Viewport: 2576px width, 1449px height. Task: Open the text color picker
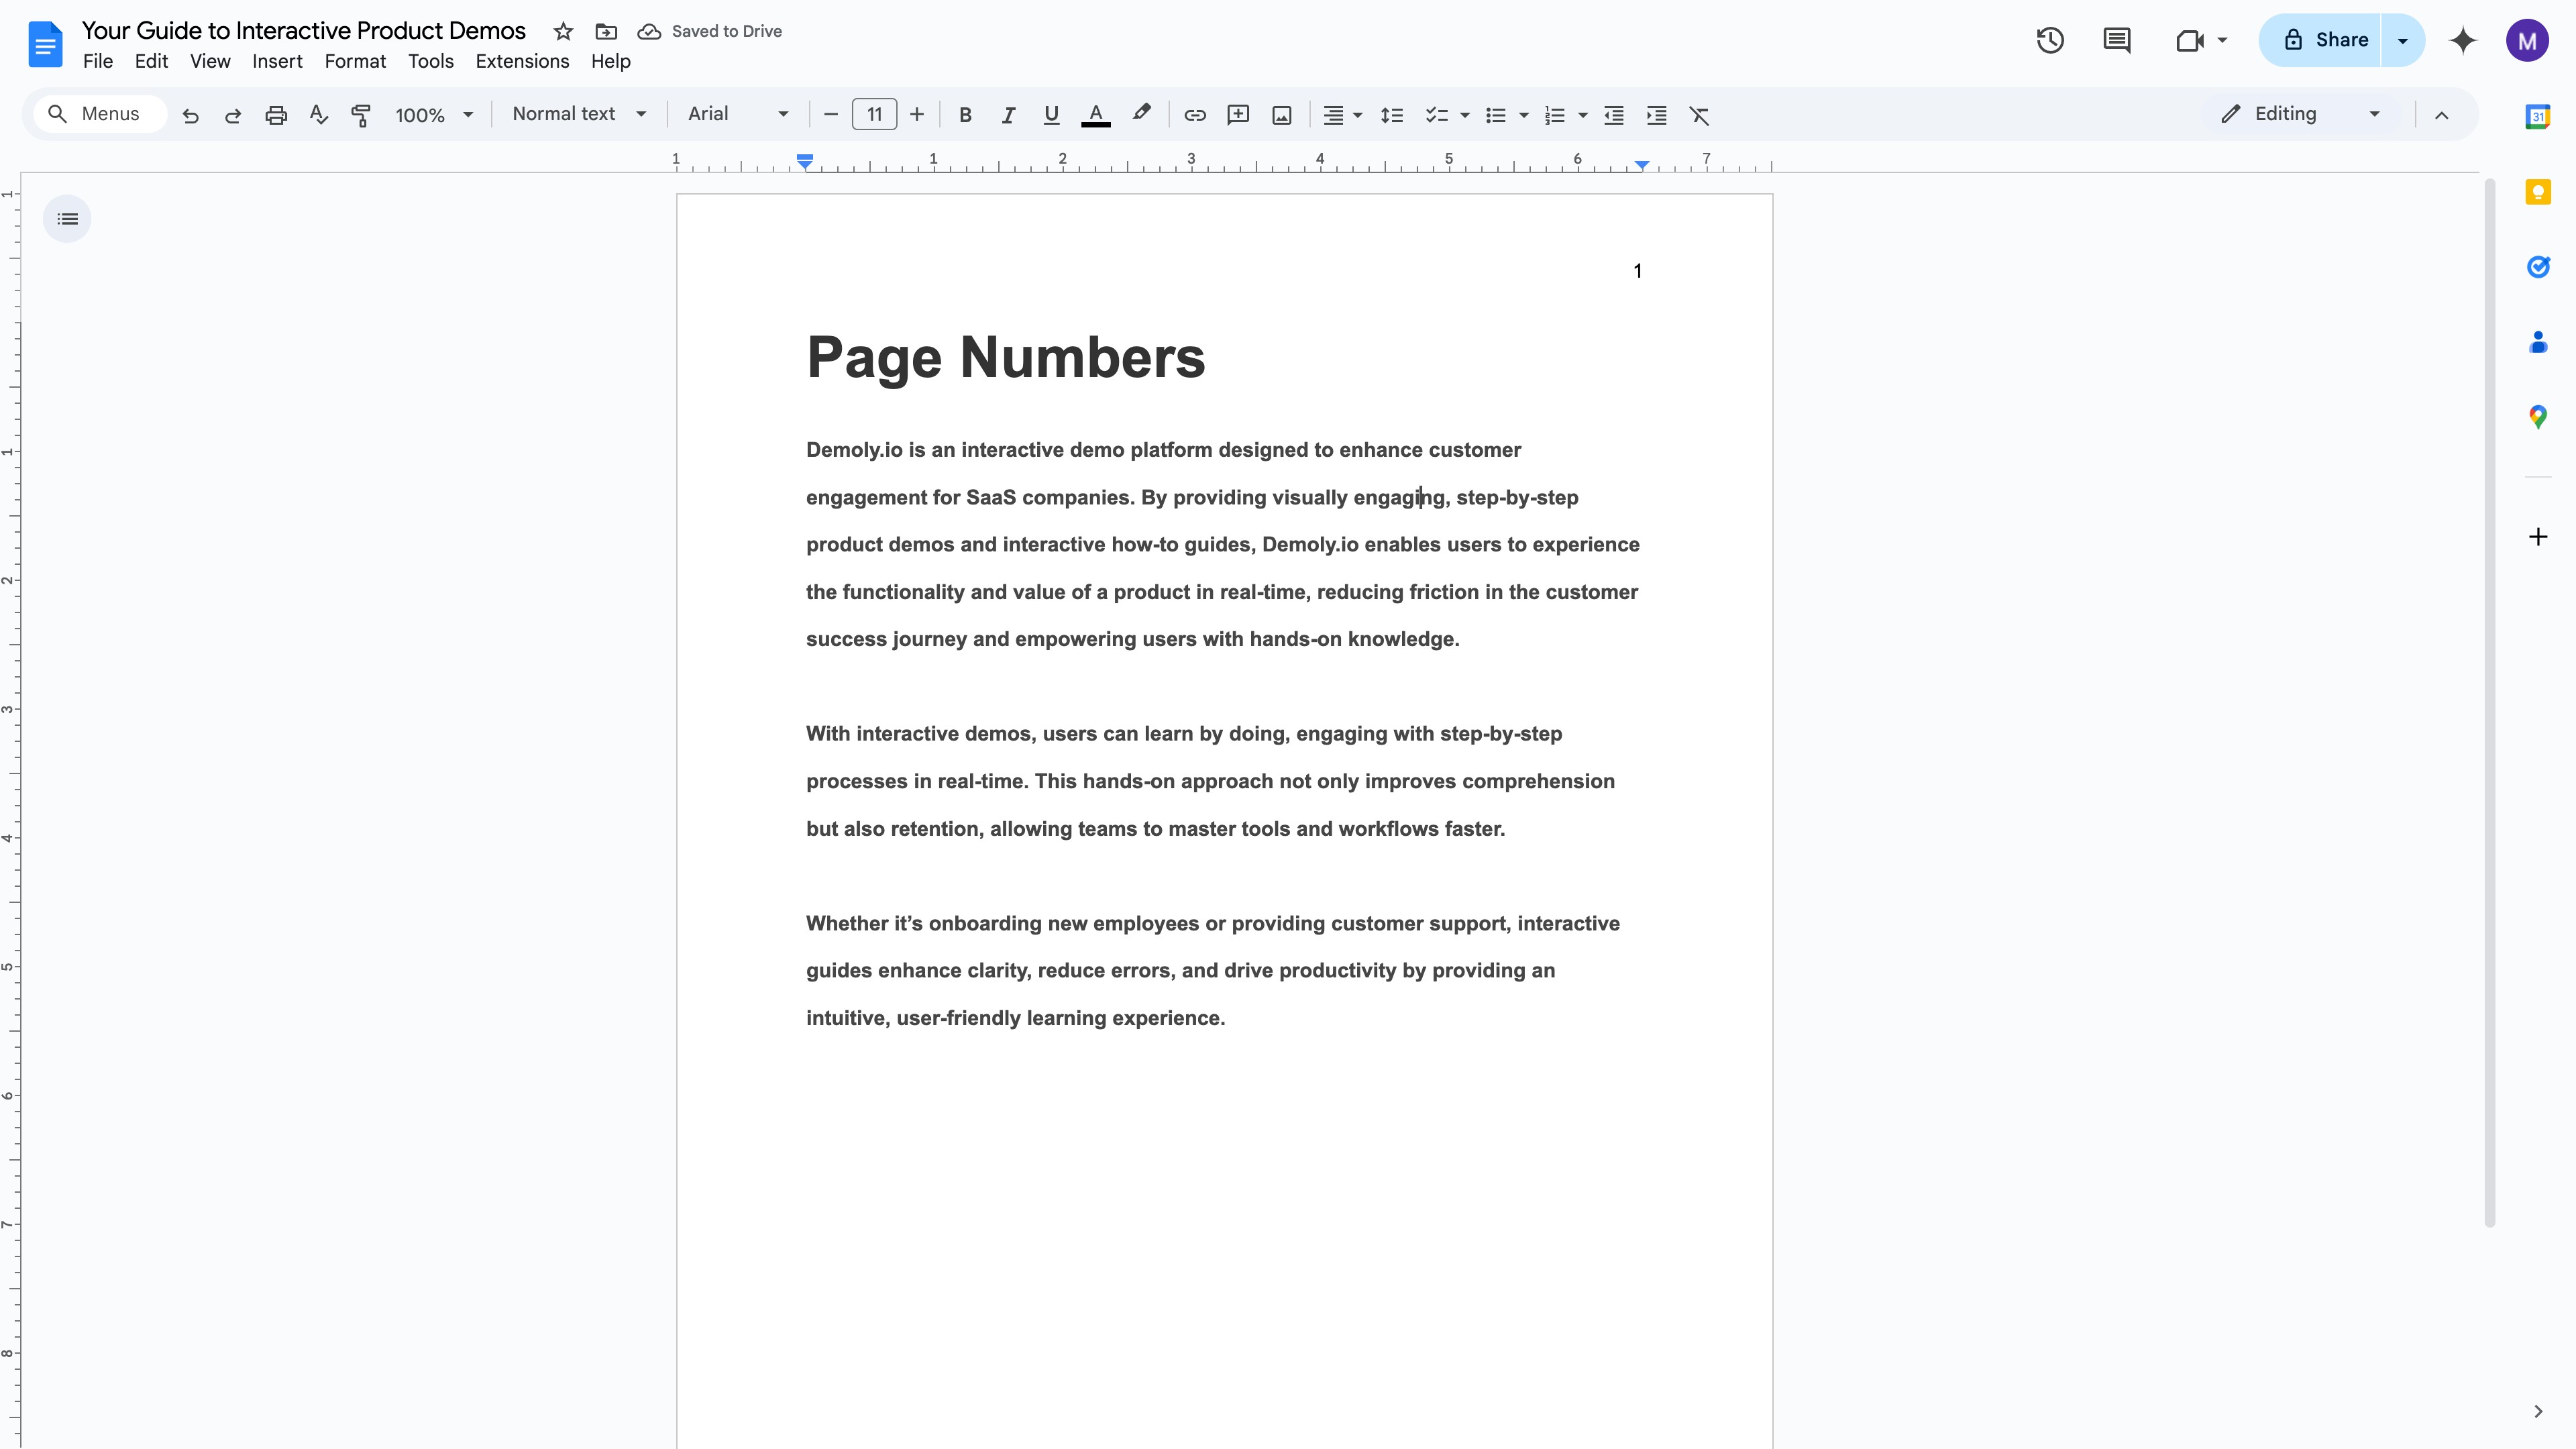point(1096,115)
